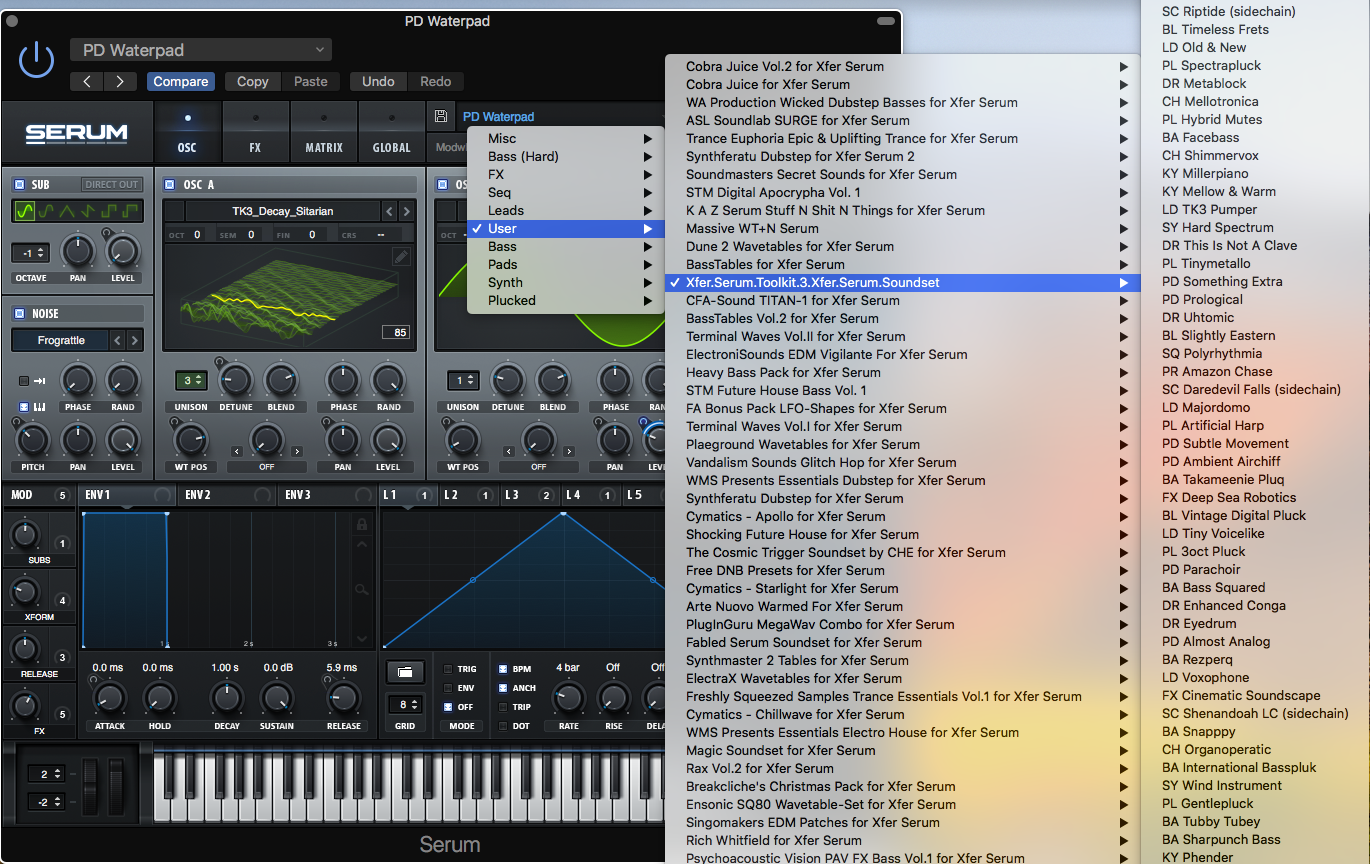Click the envelope display up chevron
Screen dimensions: 1370x864
click(362, 546)
